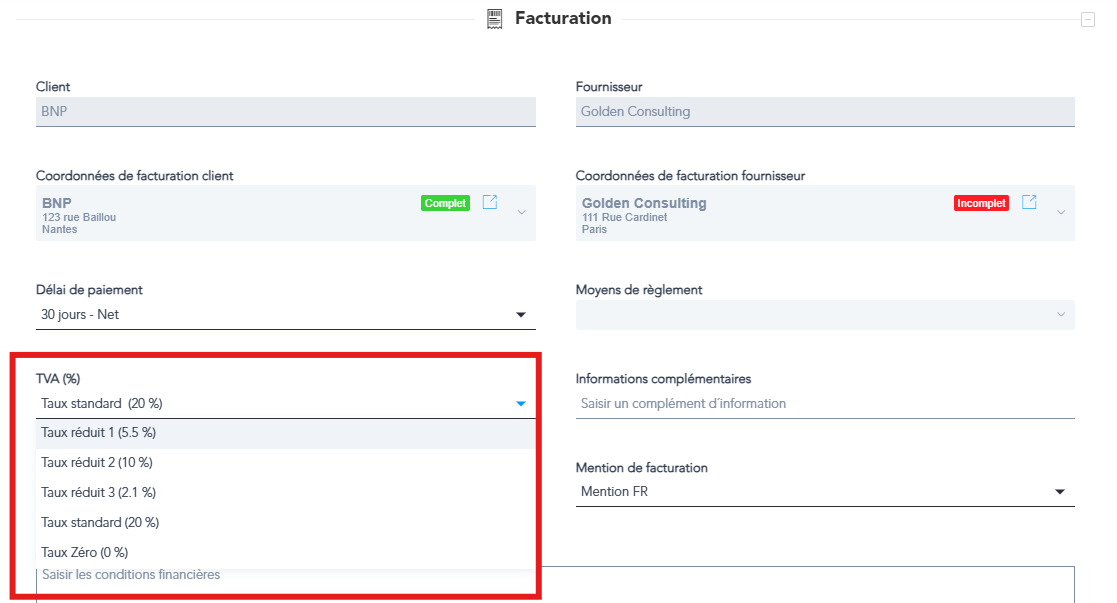Image resolution: width=1117 pixels, height=603 pixels.
Task: Expand supplier billing address chevron
Action: pos(1061,212)
